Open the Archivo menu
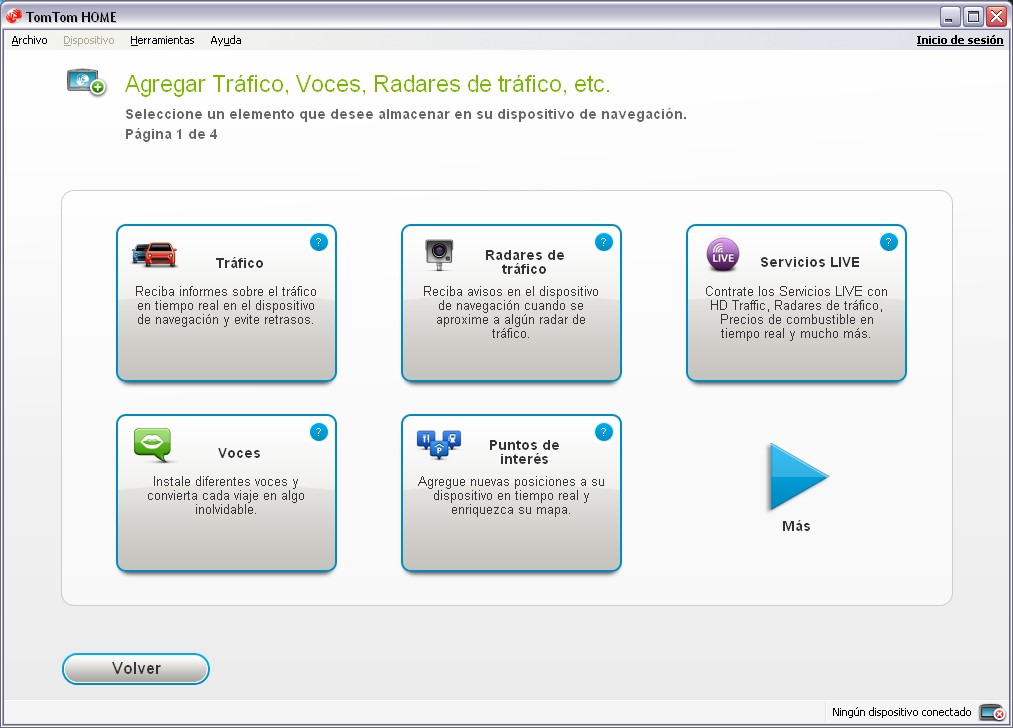Viewport: 1013px width, 728px height. pos(30,40)
